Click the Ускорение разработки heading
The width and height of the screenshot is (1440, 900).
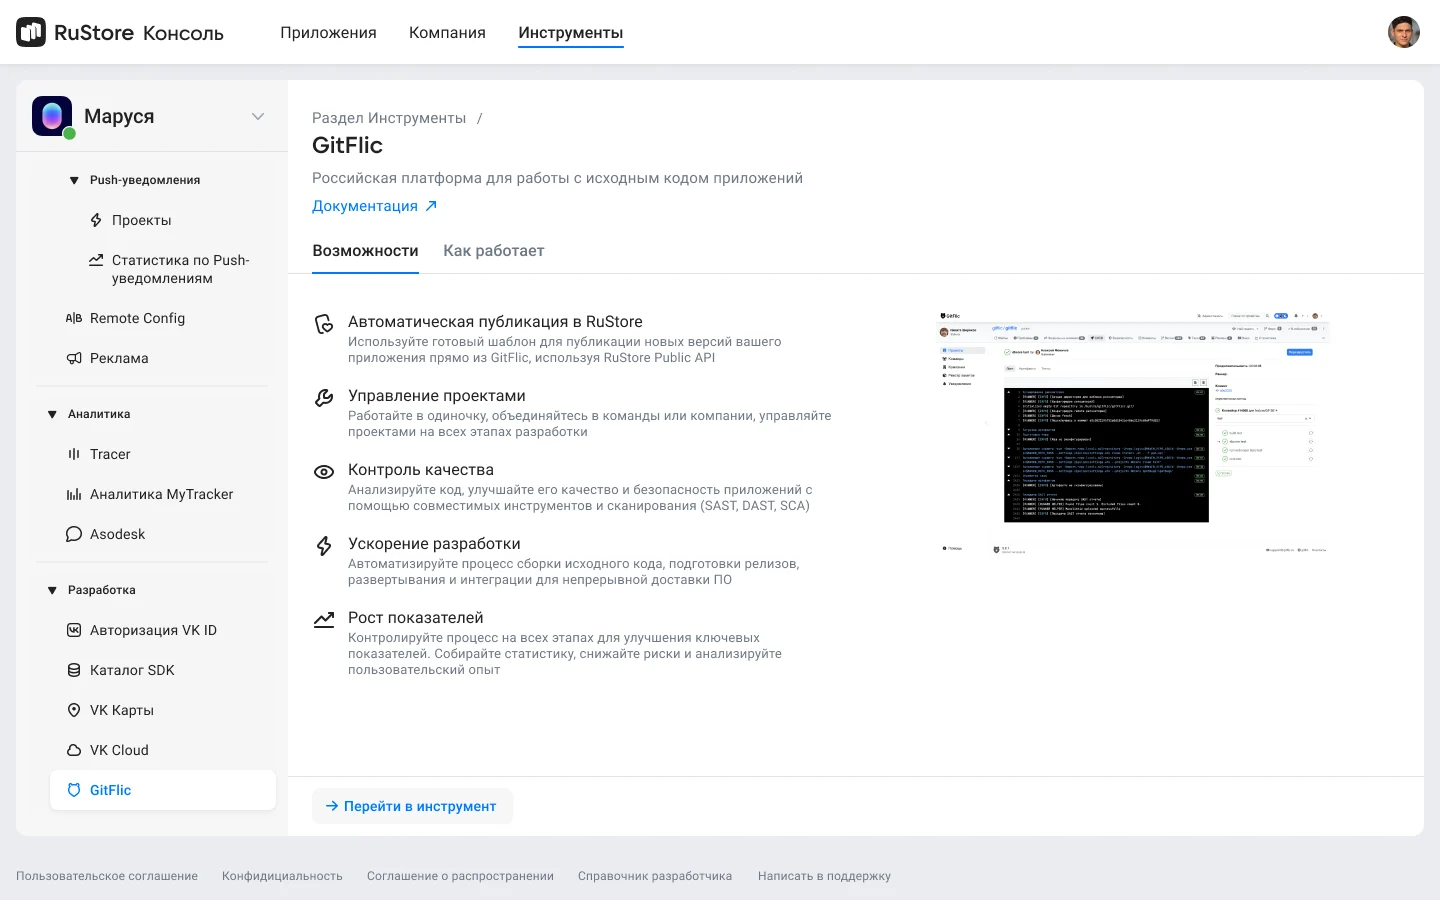coord(434,544)
